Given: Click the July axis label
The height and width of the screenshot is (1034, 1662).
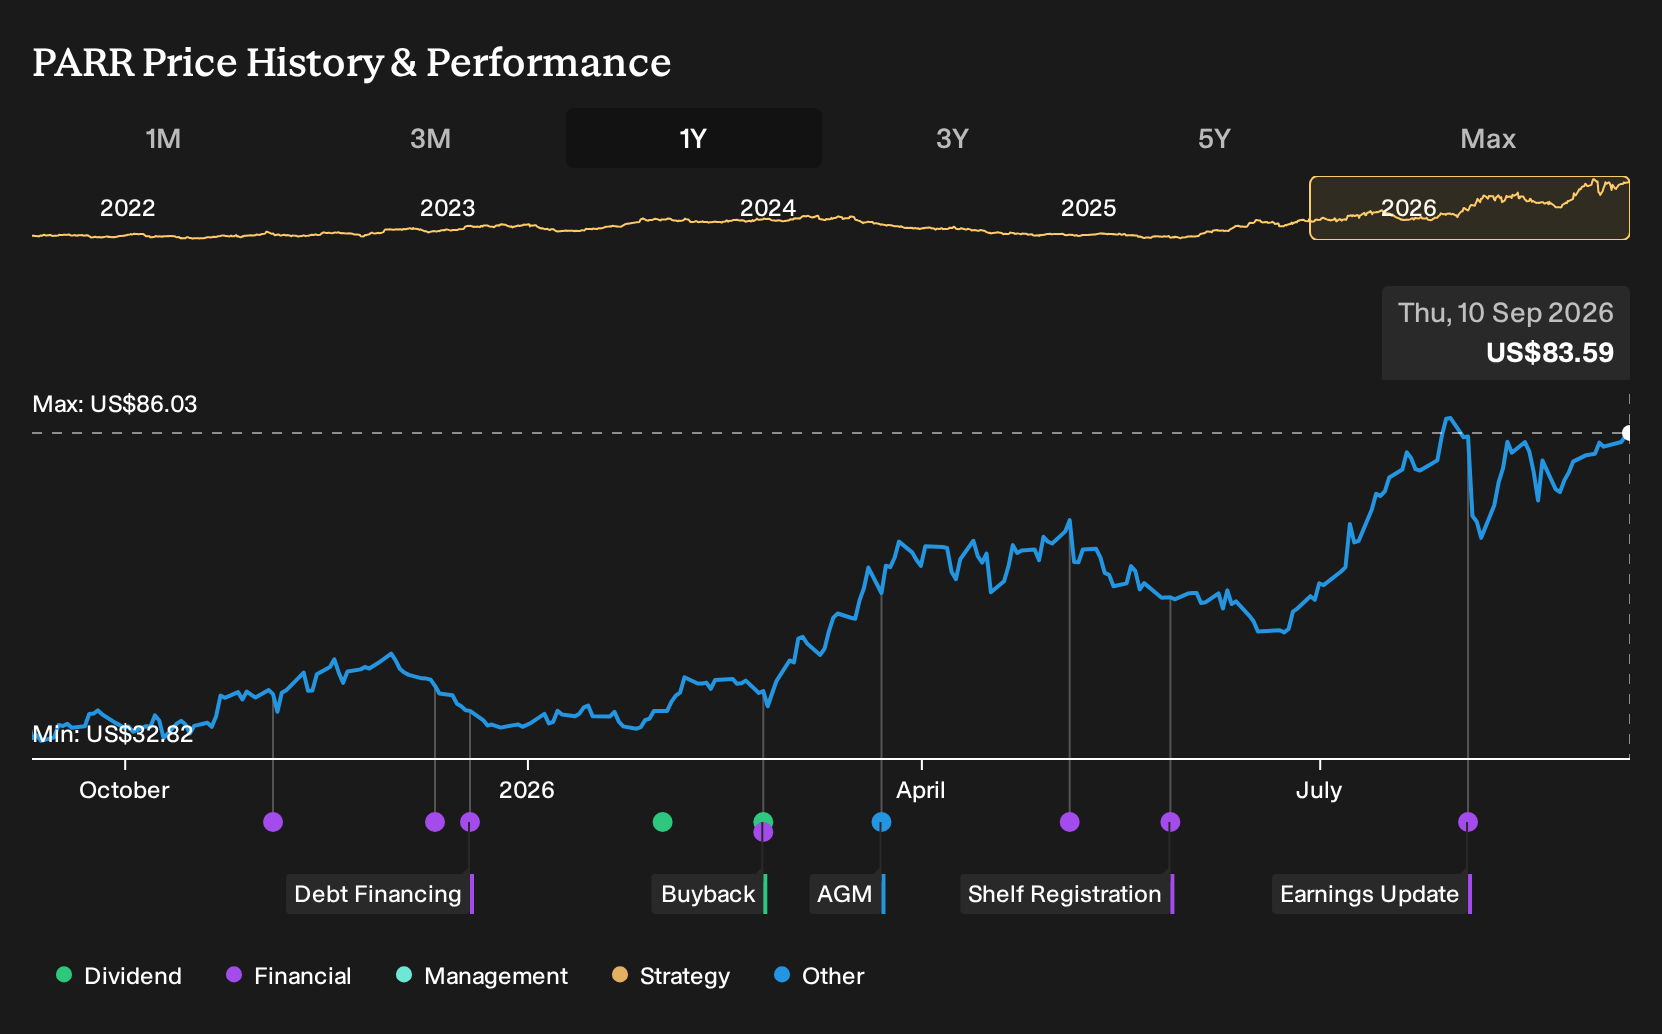Looking at the screenshot, I should tap(1319, 790).
